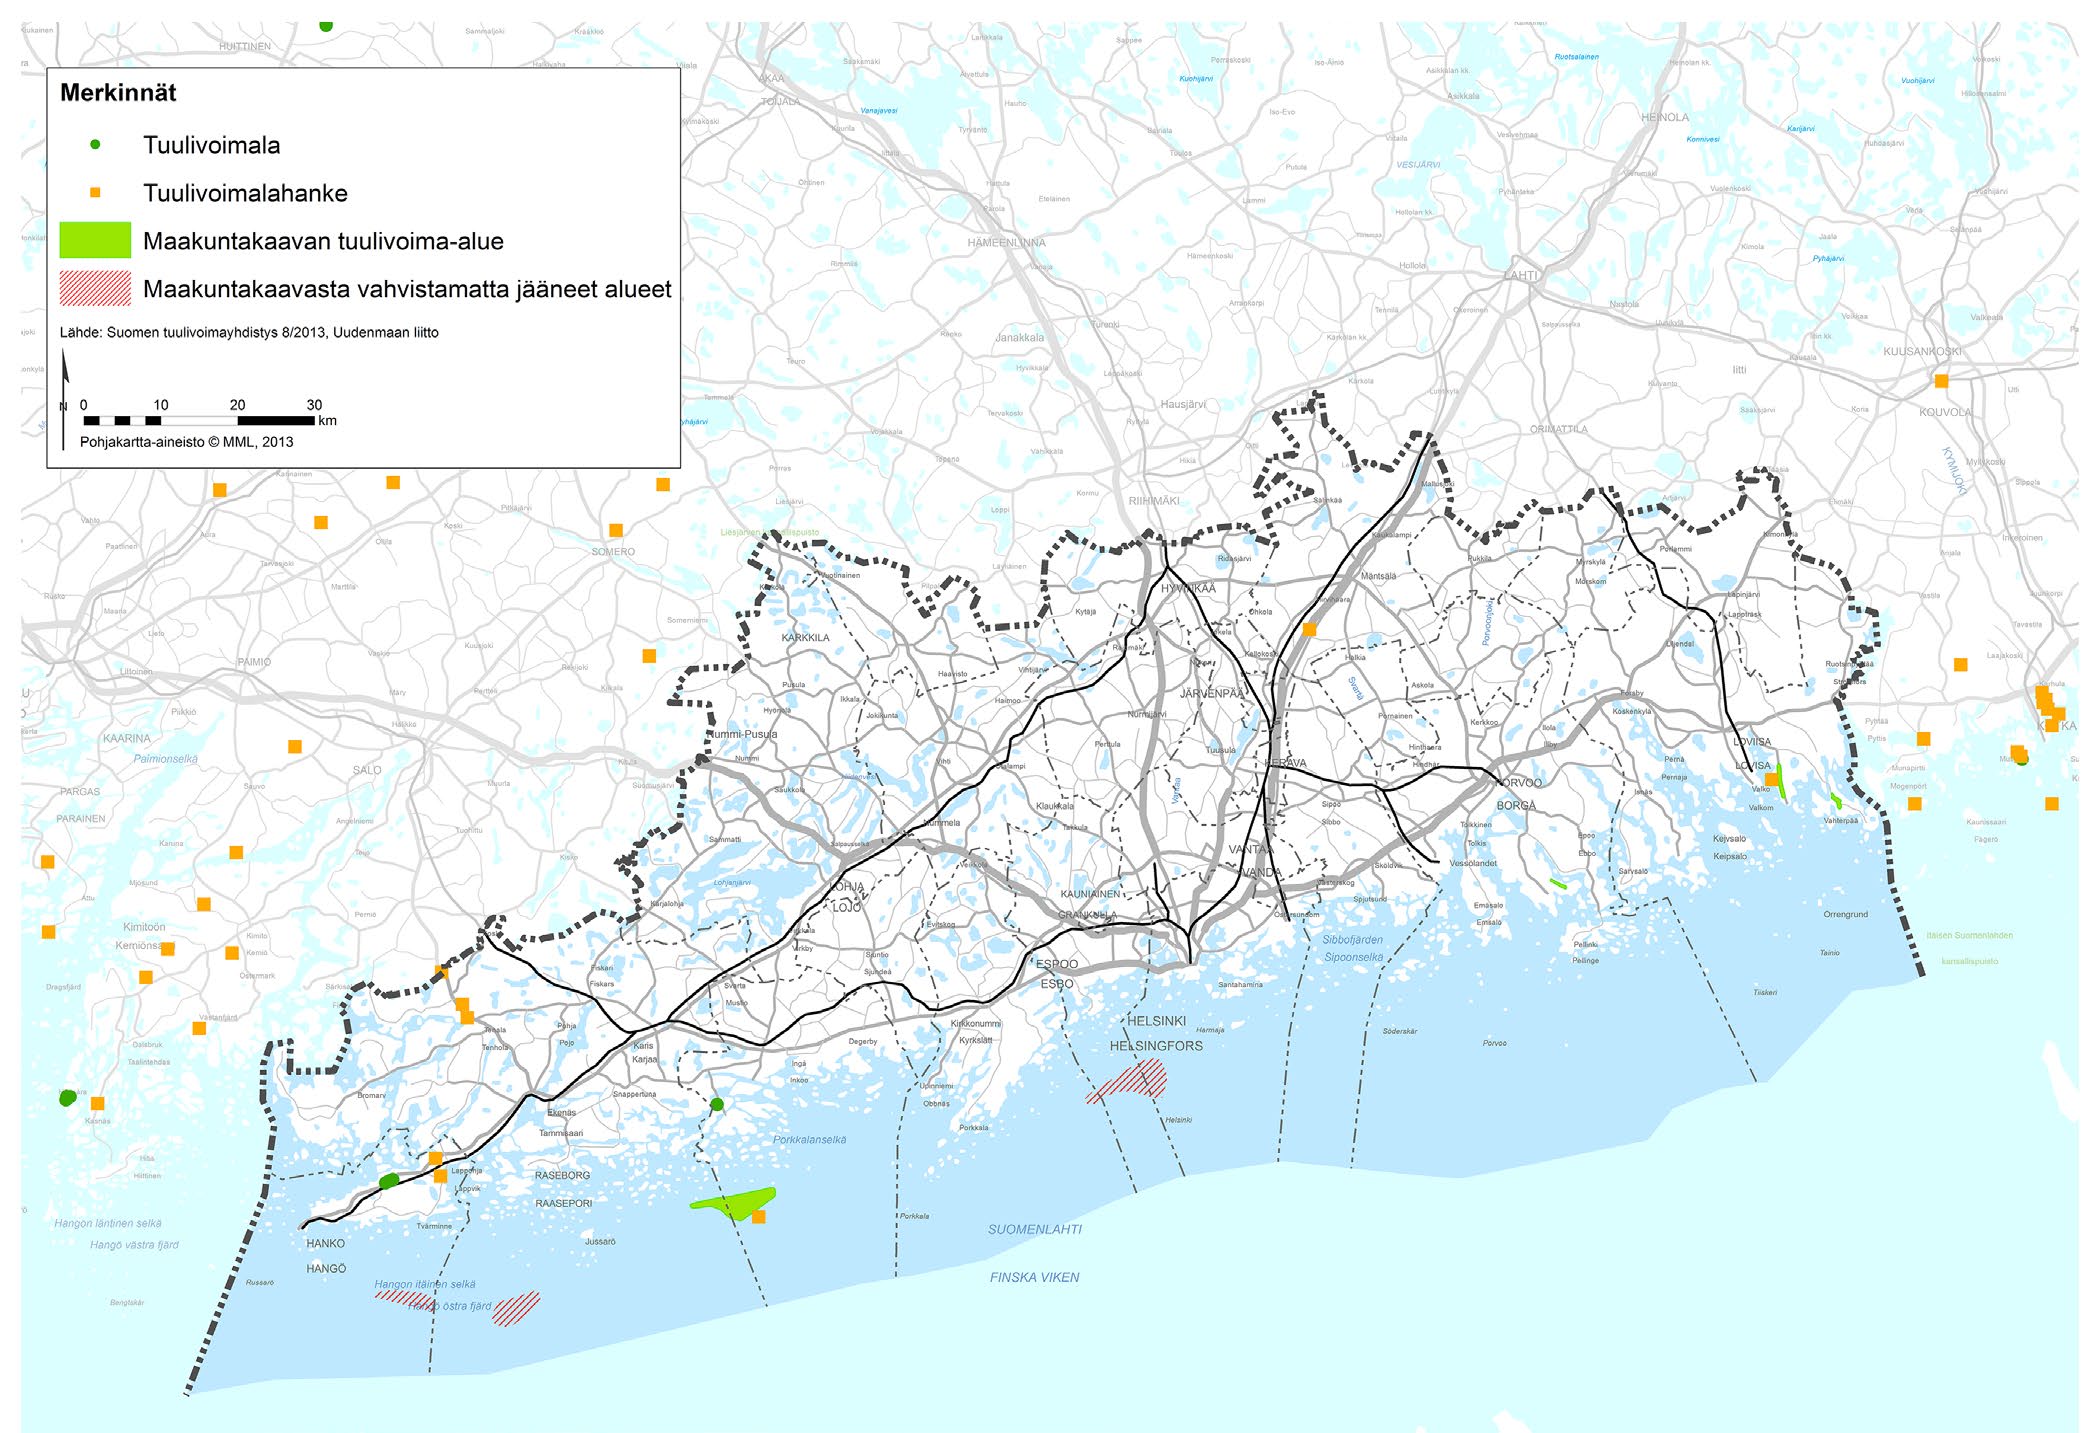This screenshot has width=2098, height=1433.
Task: Click the ORIMATTILA label
Action: tap(1558, 430)
